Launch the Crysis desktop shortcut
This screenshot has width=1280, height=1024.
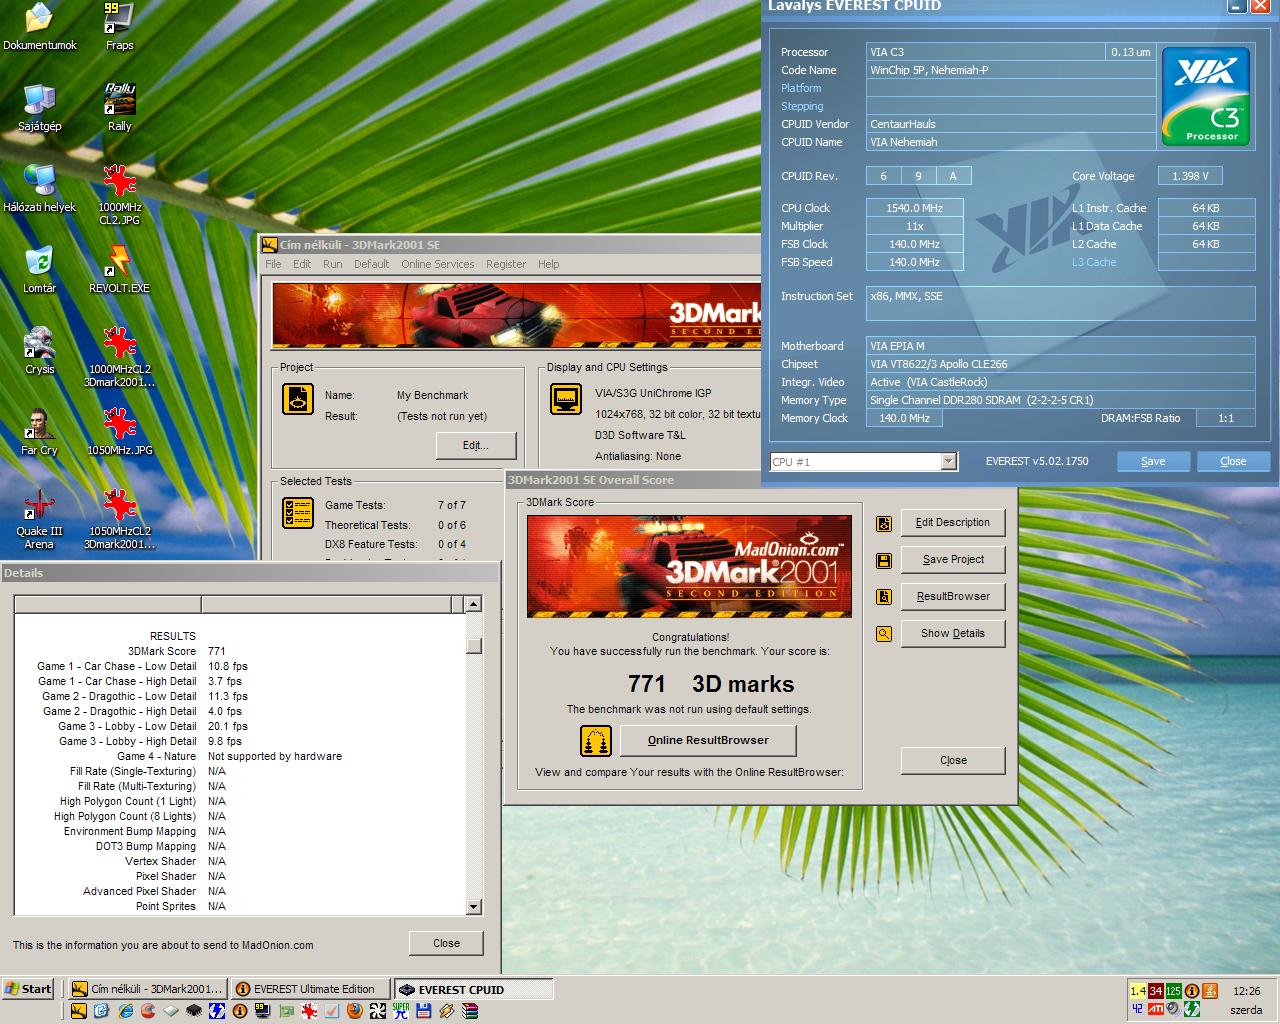39,351
